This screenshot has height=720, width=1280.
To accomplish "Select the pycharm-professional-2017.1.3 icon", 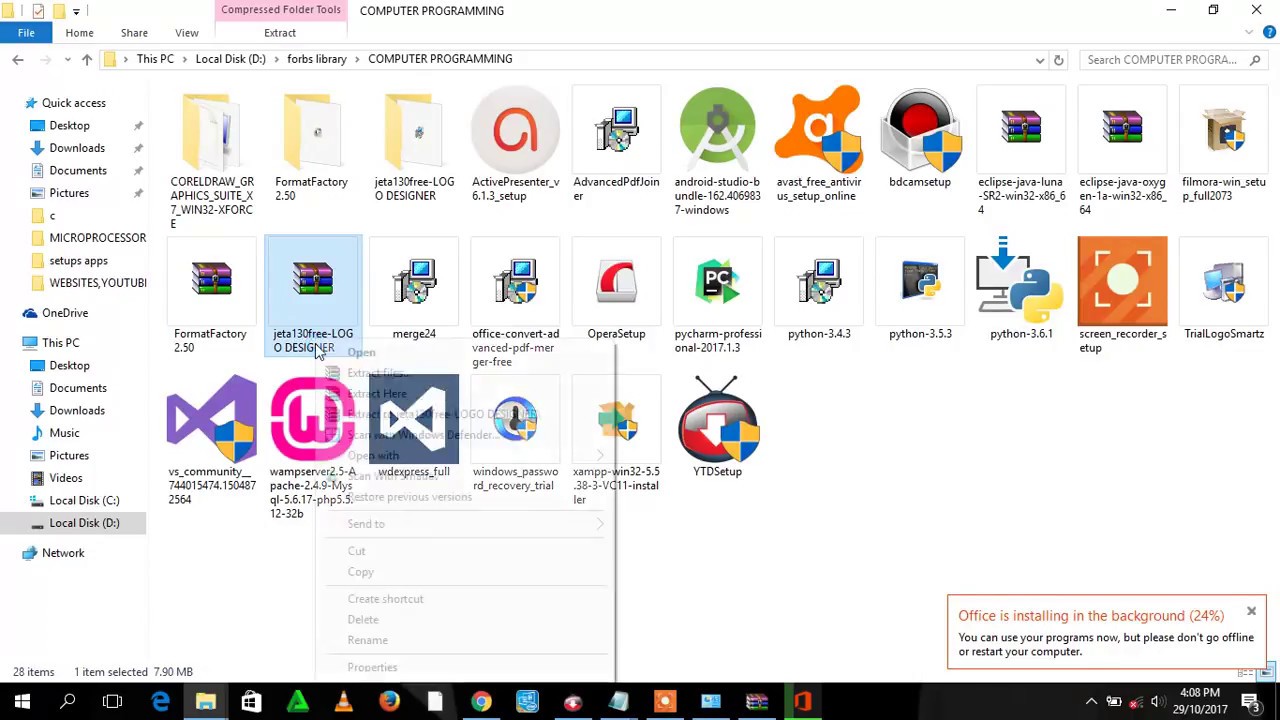I will click(x=717, y=282).
